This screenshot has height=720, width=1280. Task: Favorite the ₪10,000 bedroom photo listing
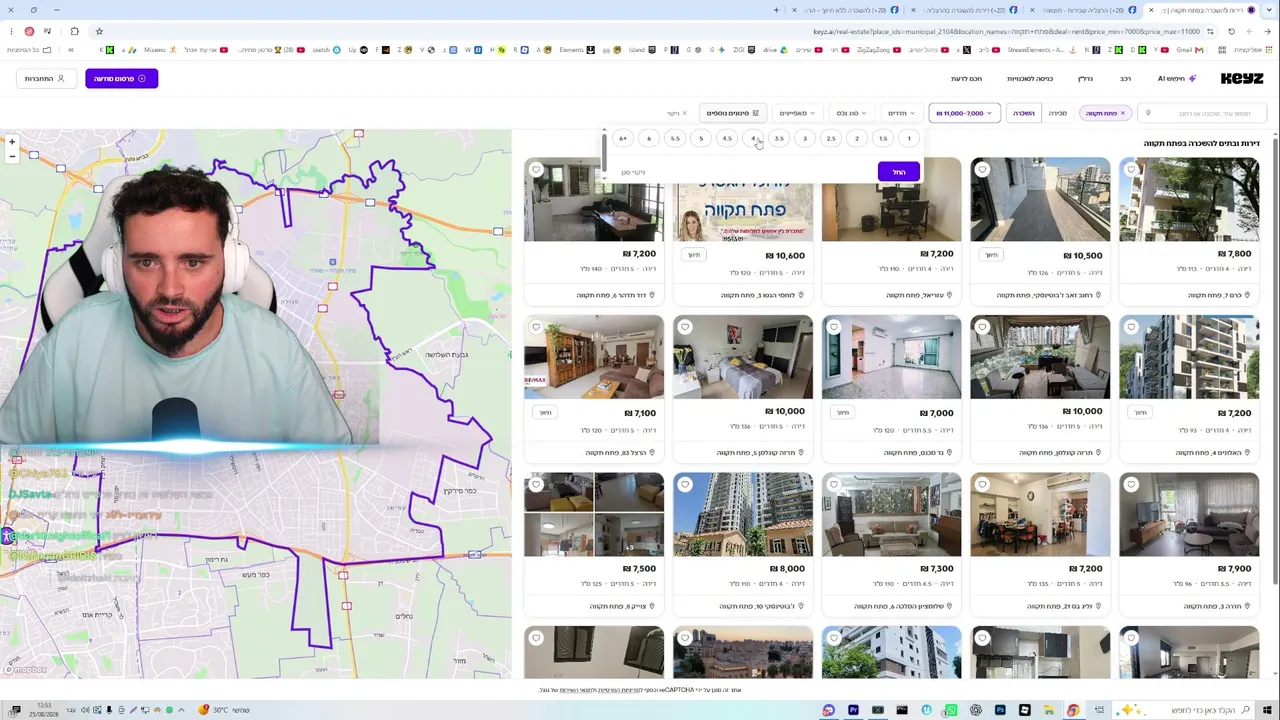pyautogui.click(x=685, y=327)
